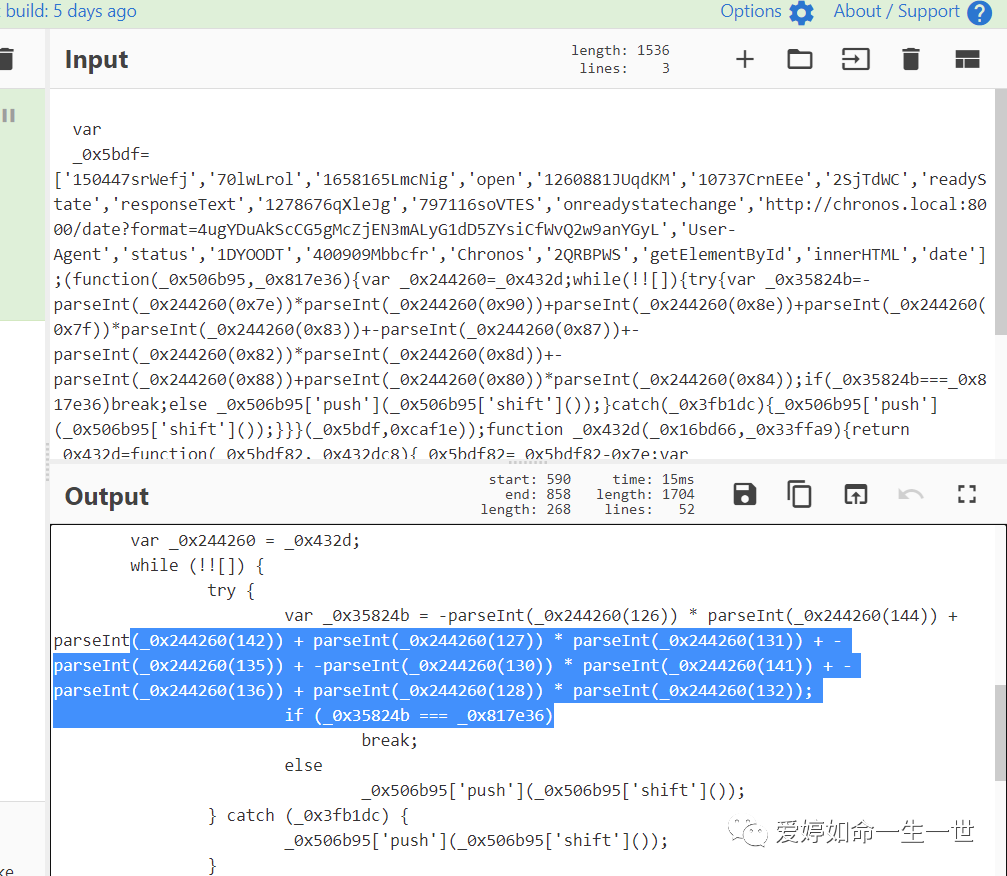Open folder as input

[x=800, y=59]
